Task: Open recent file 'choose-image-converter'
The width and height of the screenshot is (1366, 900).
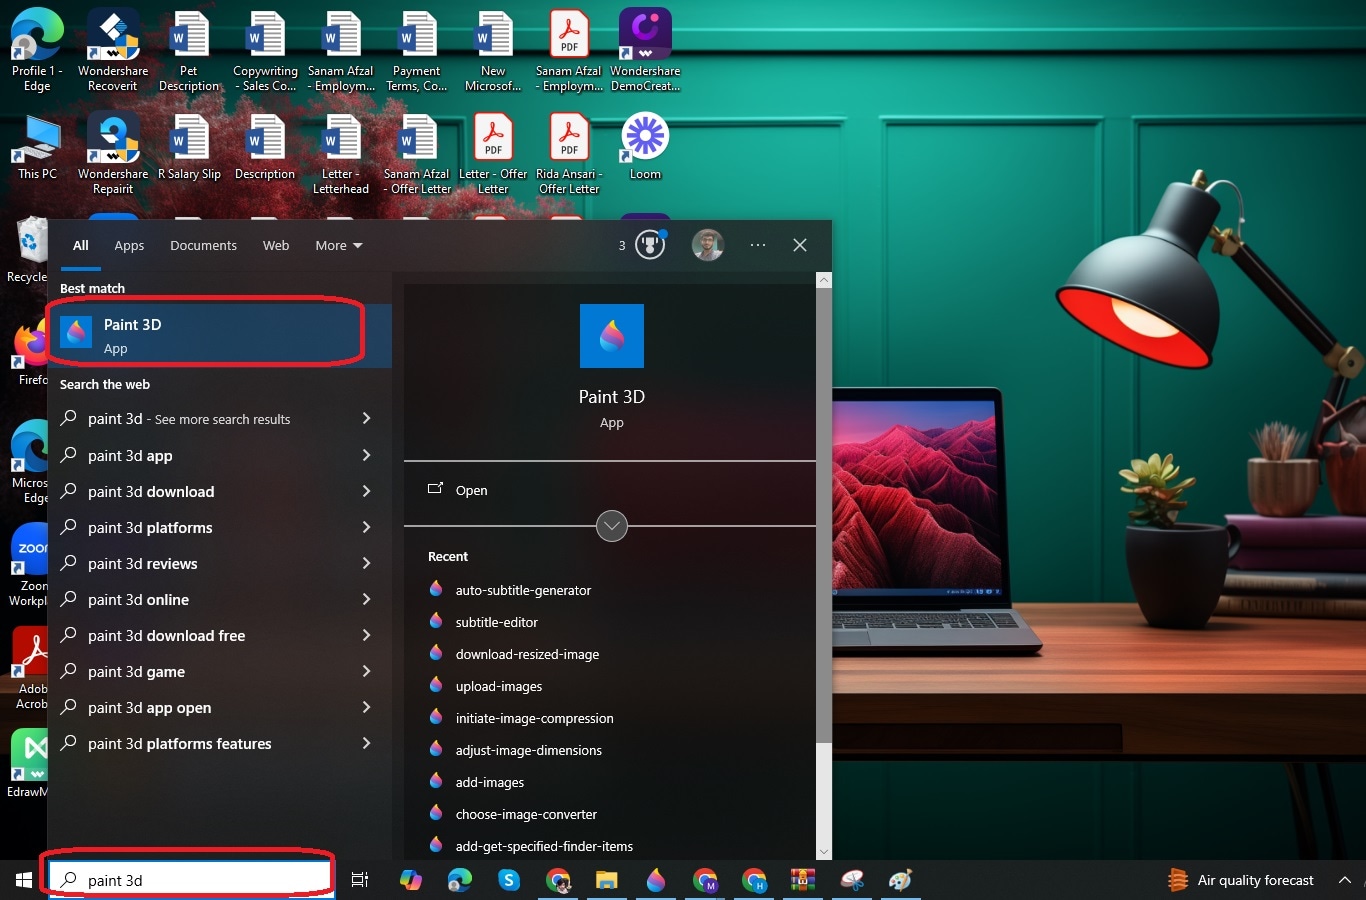Action: [x=525, y=814]
